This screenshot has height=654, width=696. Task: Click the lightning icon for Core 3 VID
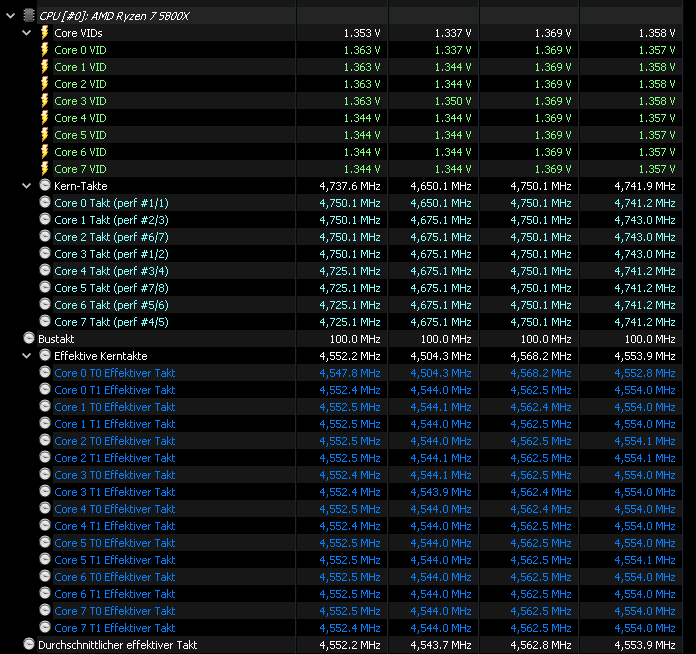pos(44,100)
